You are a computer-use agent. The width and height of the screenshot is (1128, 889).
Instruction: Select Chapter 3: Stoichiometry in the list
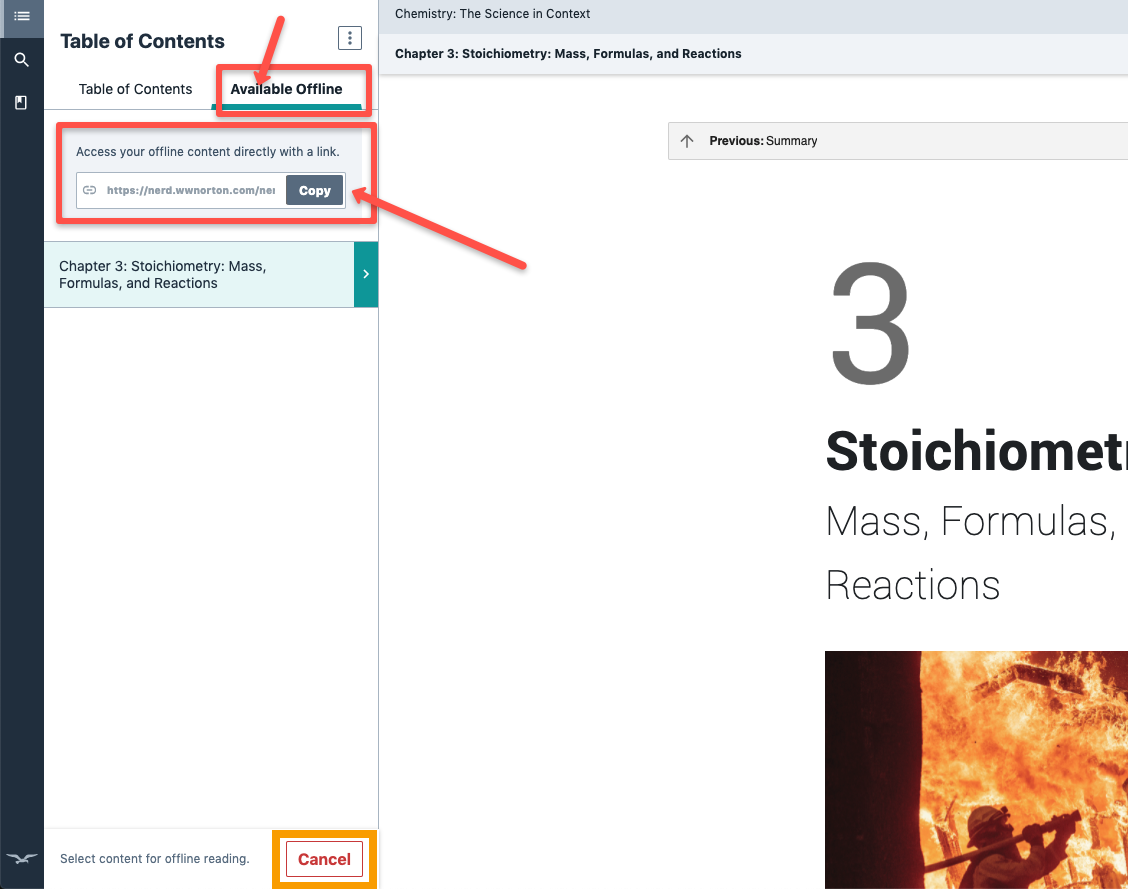[x=199, y=275]
